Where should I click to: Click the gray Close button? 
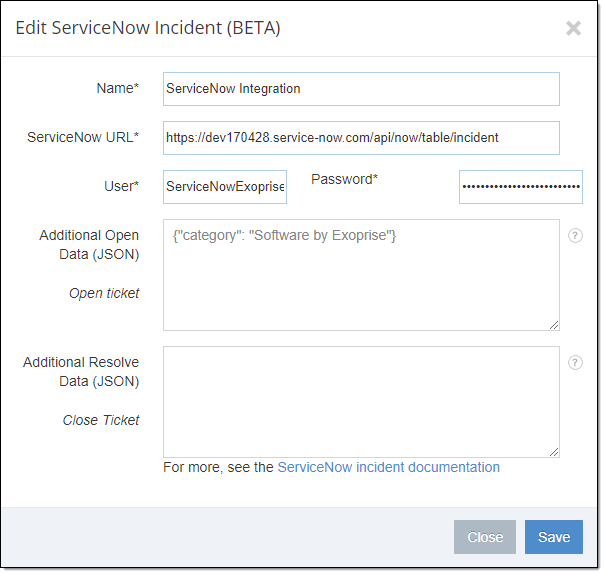(485, 537)
